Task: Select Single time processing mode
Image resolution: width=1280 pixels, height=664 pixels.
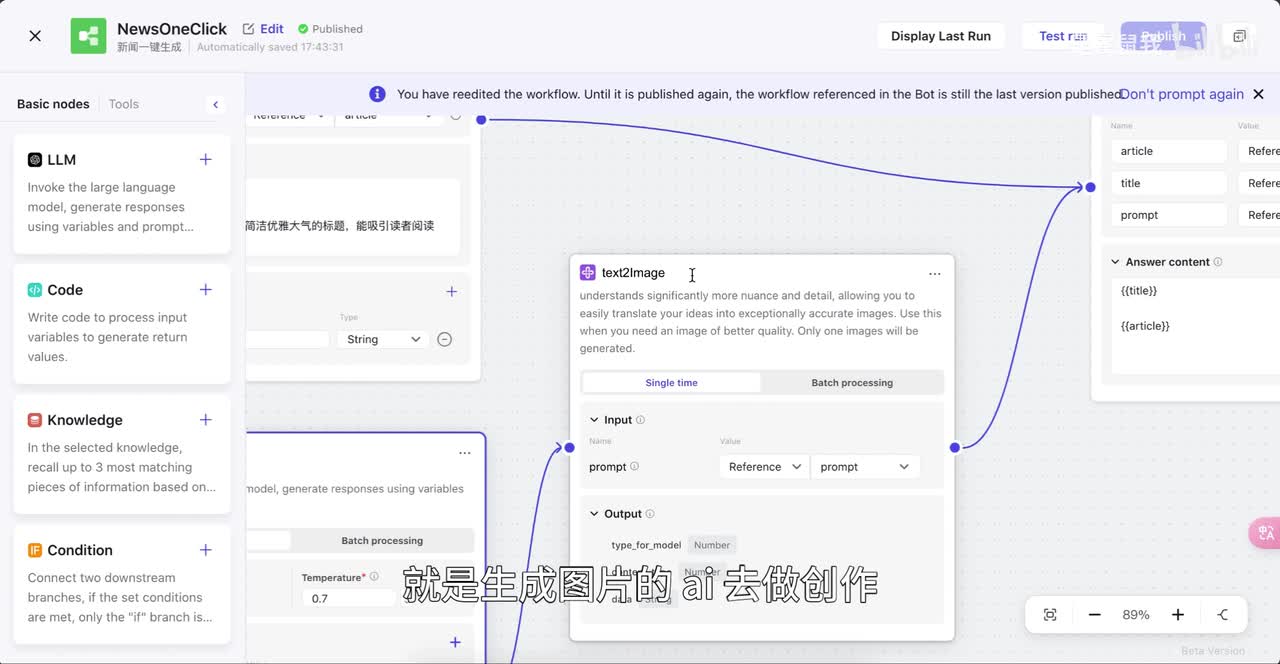Action: coord(671,383)
